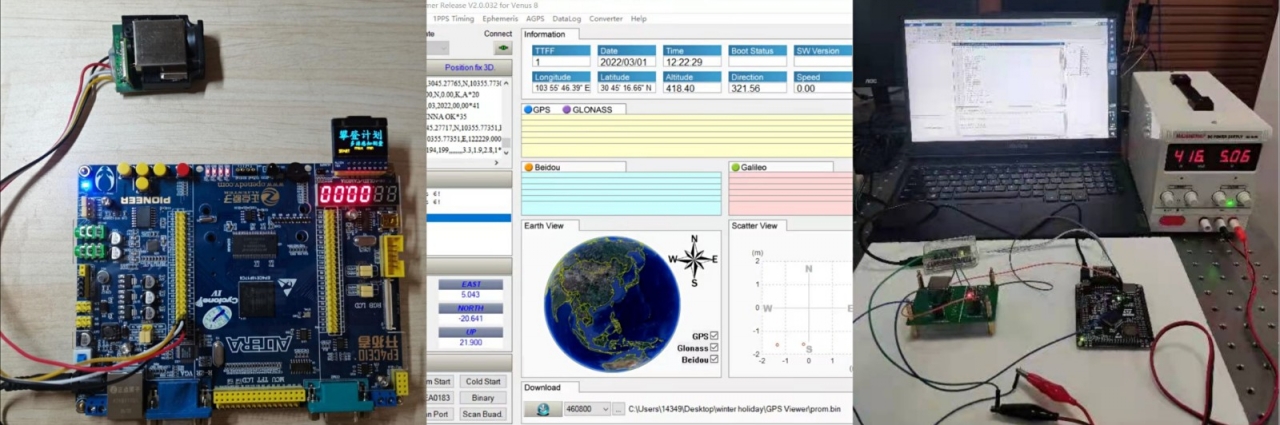Toggle the Glonass checkbox
The height and width of the screenshot is (425, 1280).
(714, 348)
